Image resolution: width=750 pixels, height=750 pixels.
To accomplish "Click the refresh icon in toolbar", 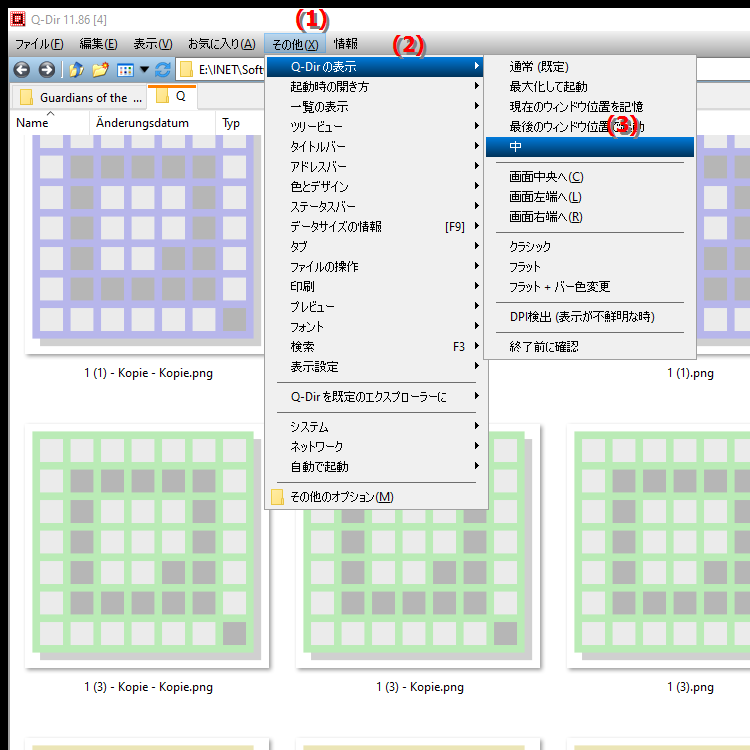I will (163, 70).
